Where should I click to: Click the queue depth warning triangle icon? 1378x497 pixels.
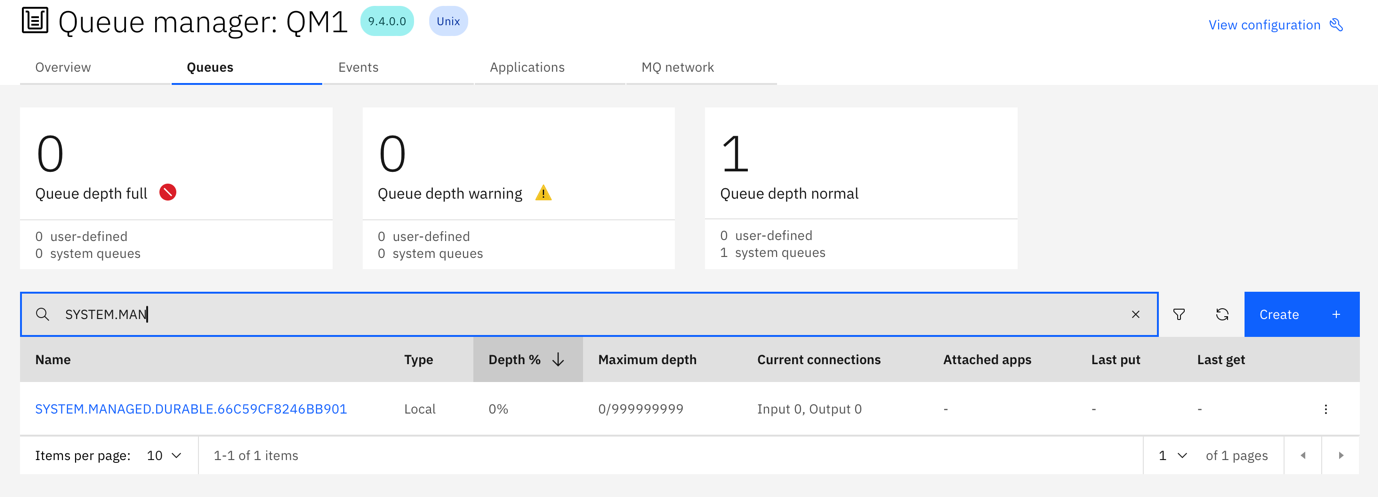pos(543,193)
